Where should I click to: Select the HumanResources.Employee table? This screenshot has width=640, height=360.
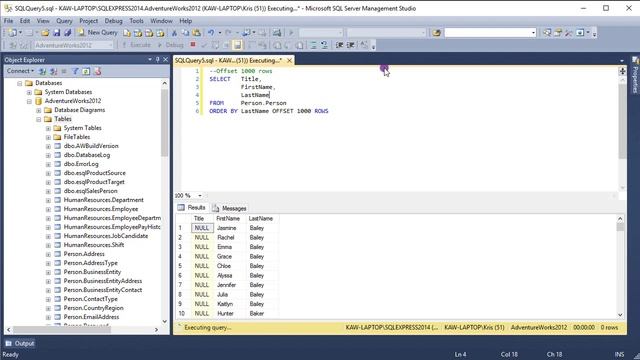click(101, 209)
